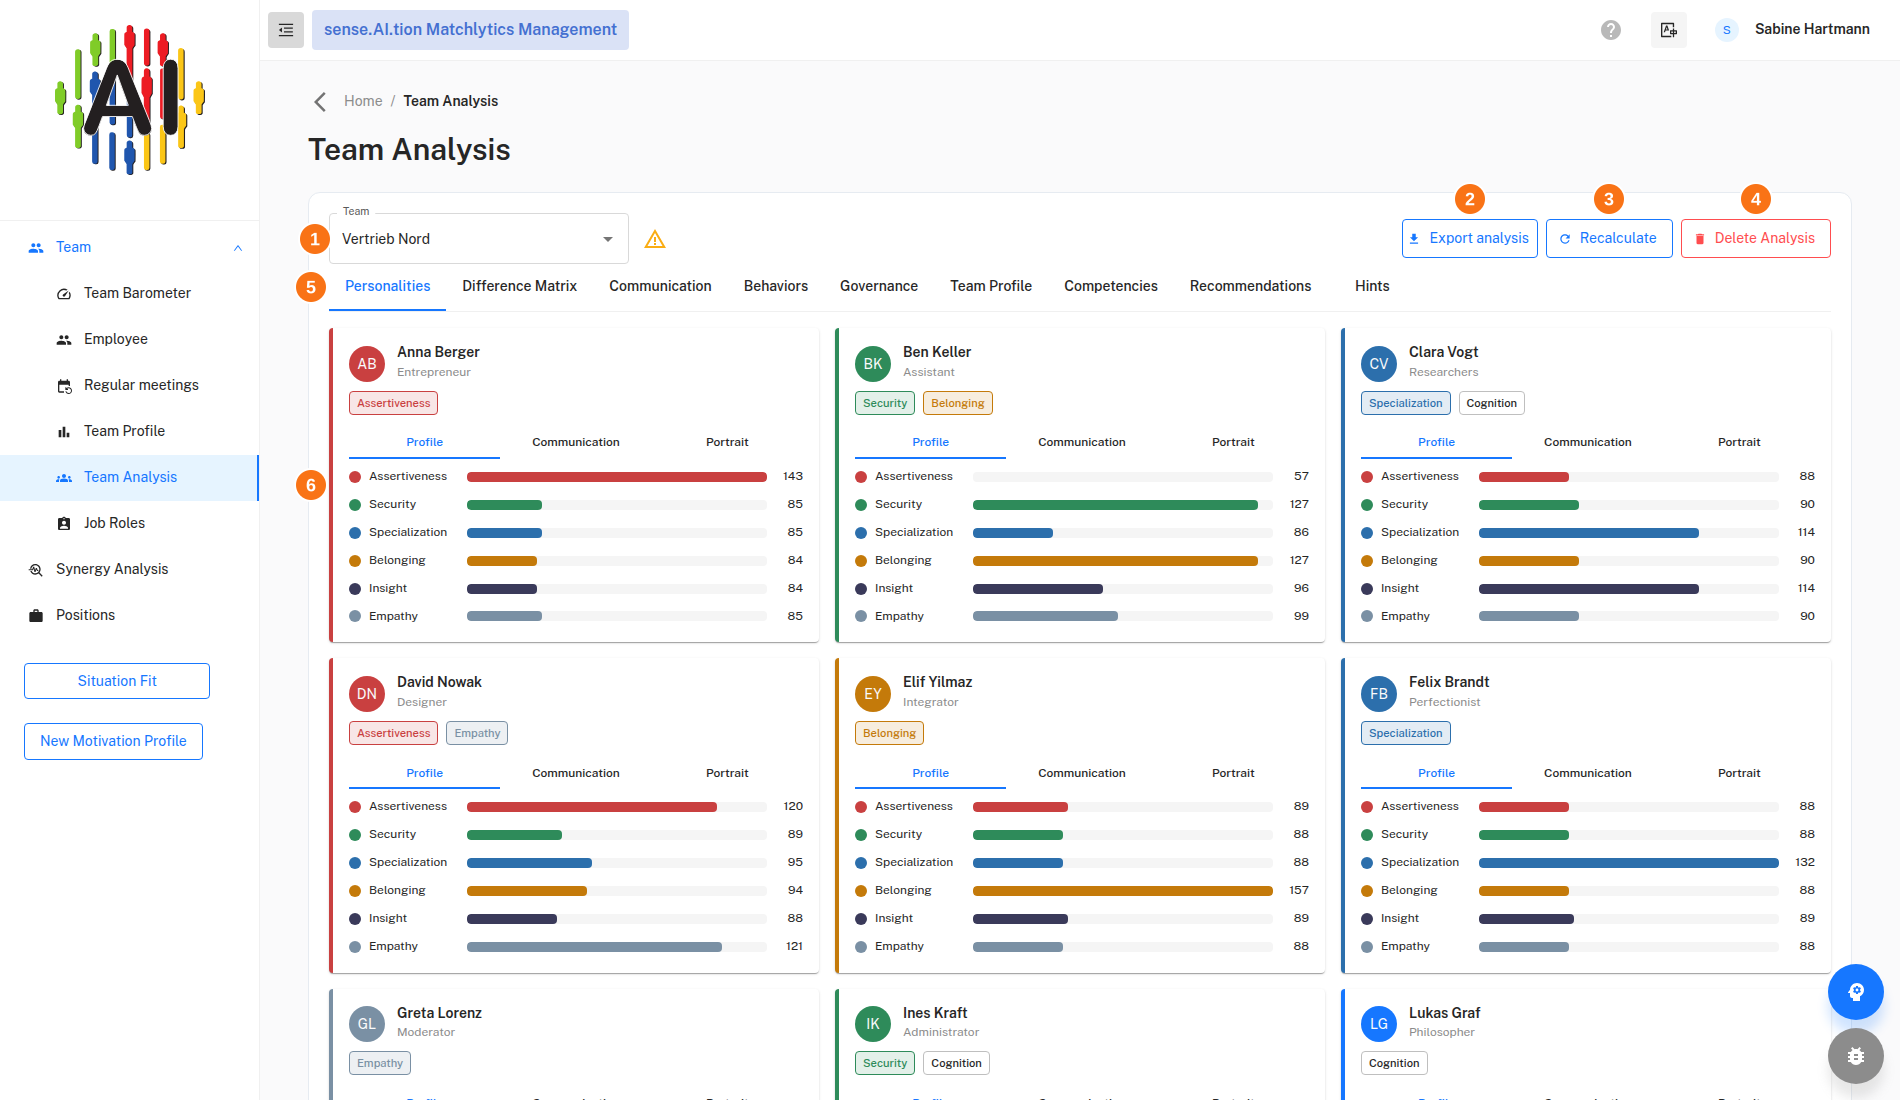Open Portrait tab on David Nowak card
This screenshot has height=1100, width=1900.
727,773
